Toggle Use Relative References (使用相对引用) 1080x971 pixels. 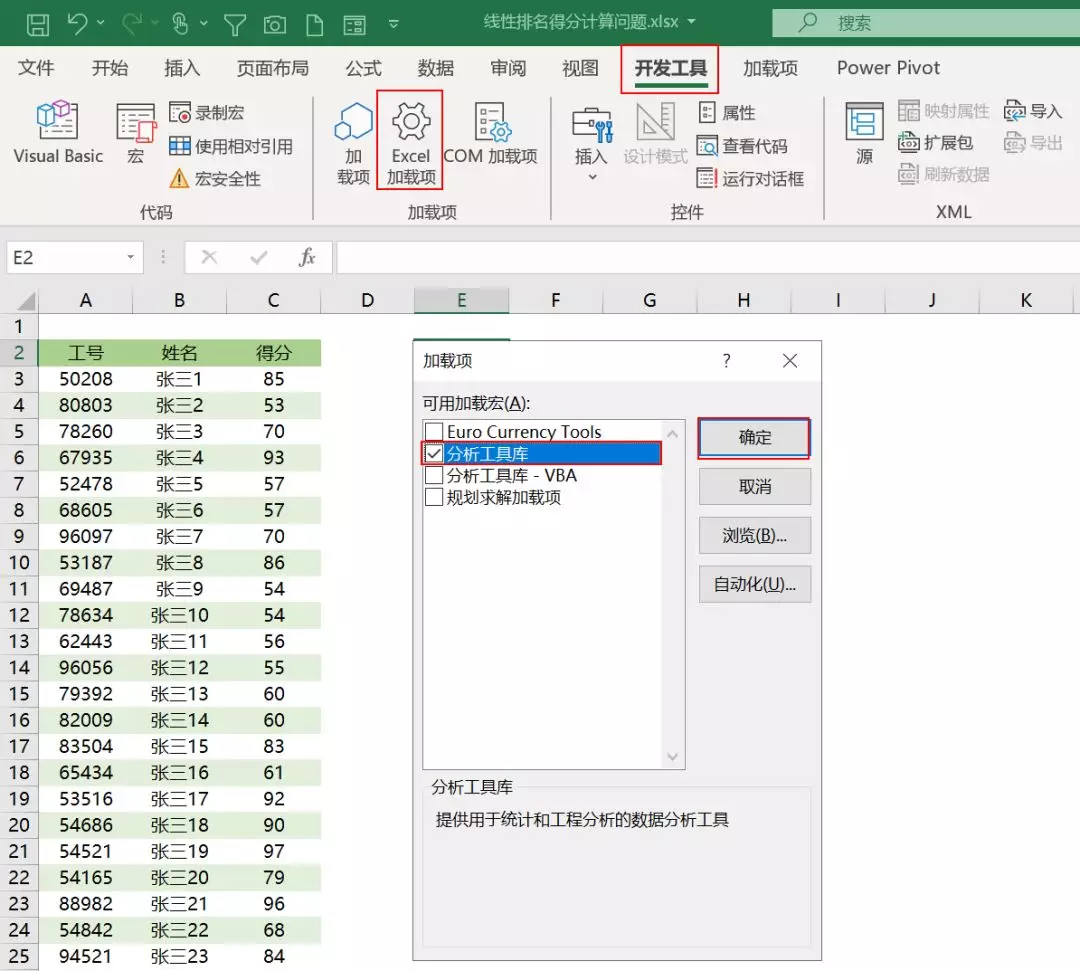tap(231, 146)
